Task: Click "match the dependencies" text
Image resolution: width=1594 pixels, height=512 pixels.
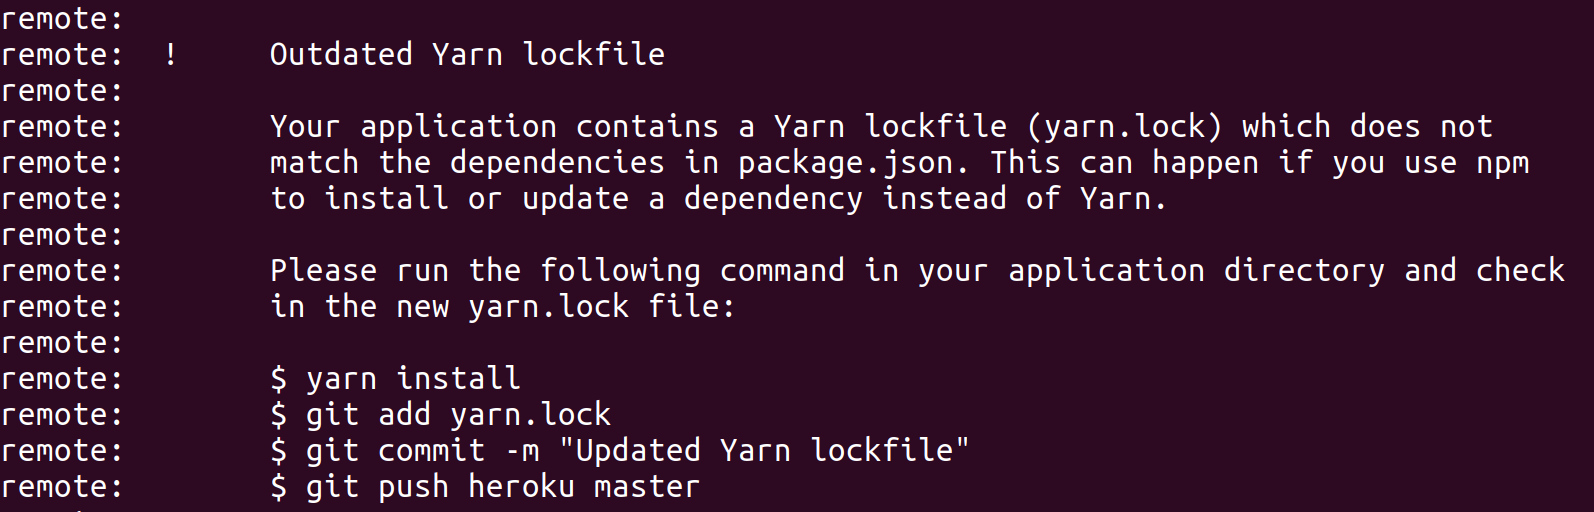Action: point(467,162)
